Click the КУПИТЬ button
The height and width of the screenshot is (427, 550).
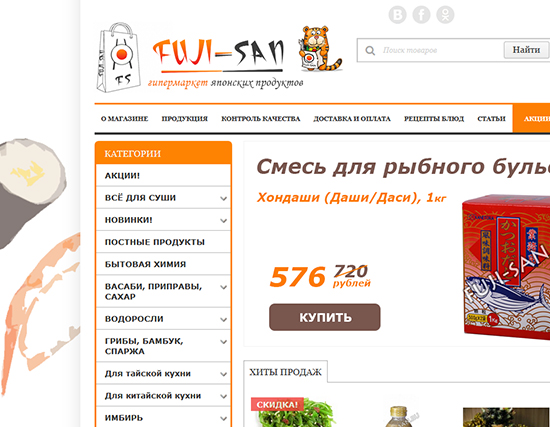324,317
